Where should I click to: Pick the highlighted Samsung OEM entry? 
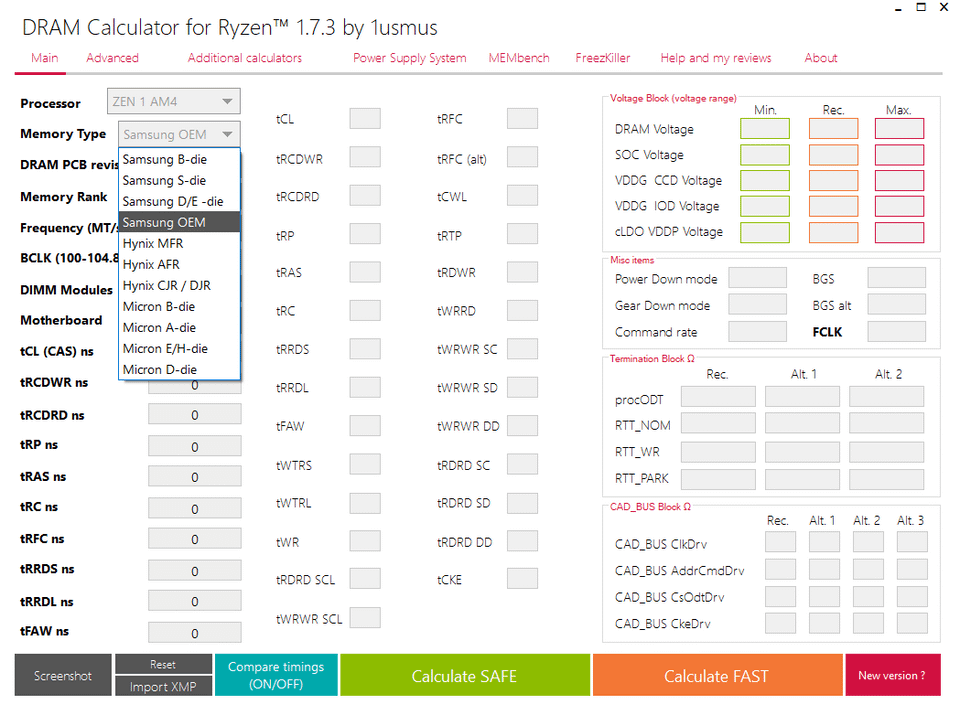(179, 222)
